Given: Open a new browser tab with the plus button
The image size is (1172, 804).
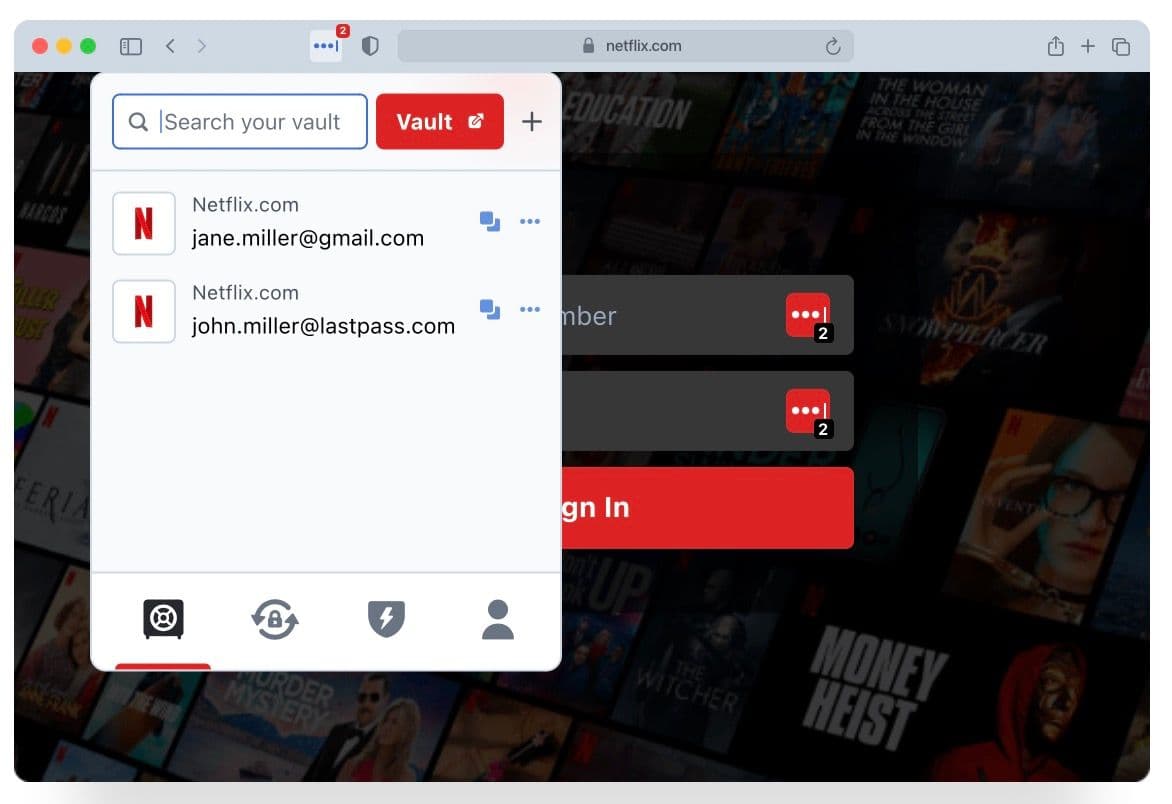Looking at the screenshot, I should pos(1088,45).
